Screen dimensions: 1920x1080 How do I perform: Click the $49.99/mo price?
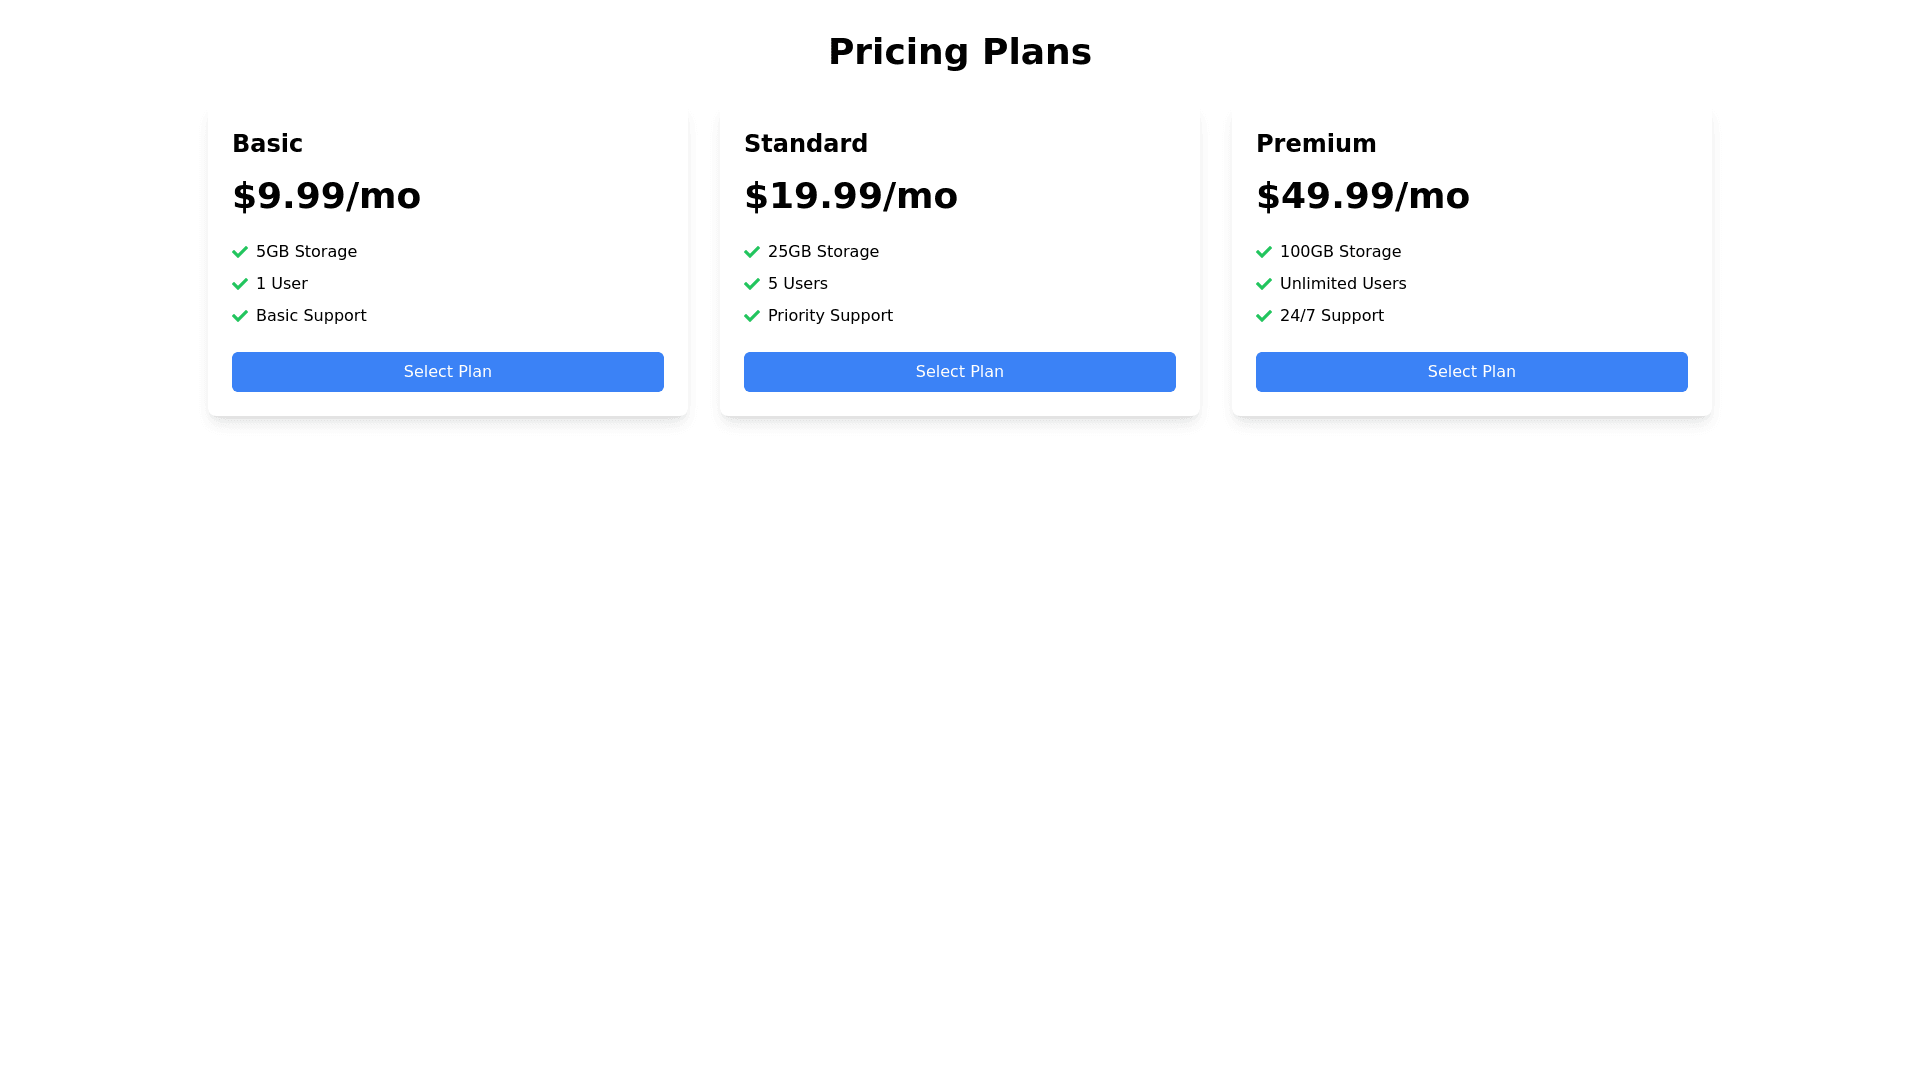point(1362,196)
